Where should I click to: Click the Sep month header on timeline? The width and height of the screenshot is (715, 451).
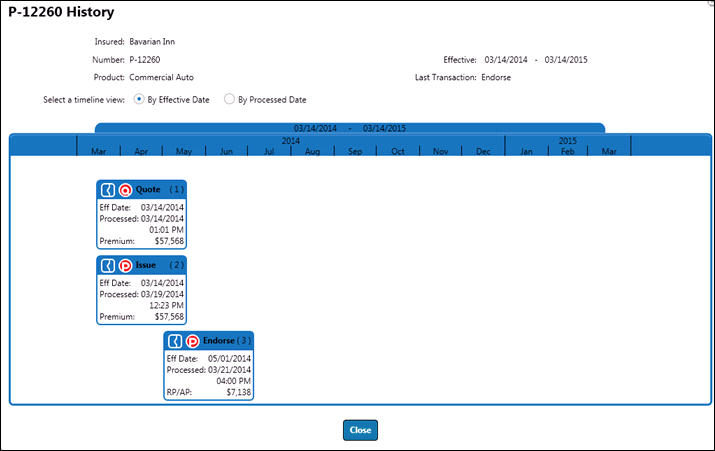[x=355, y=151]
